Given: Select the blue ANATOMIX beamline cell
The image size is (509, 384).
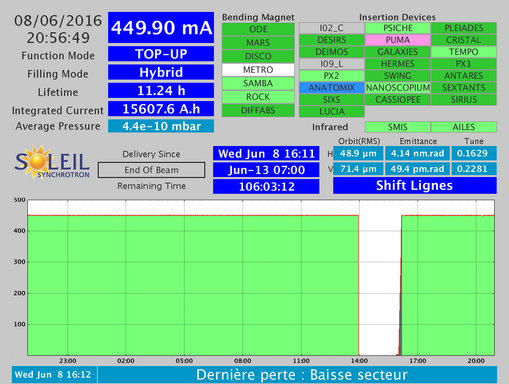Looking at the screenshot, I should pyautogui.click(x=331, y=88).
